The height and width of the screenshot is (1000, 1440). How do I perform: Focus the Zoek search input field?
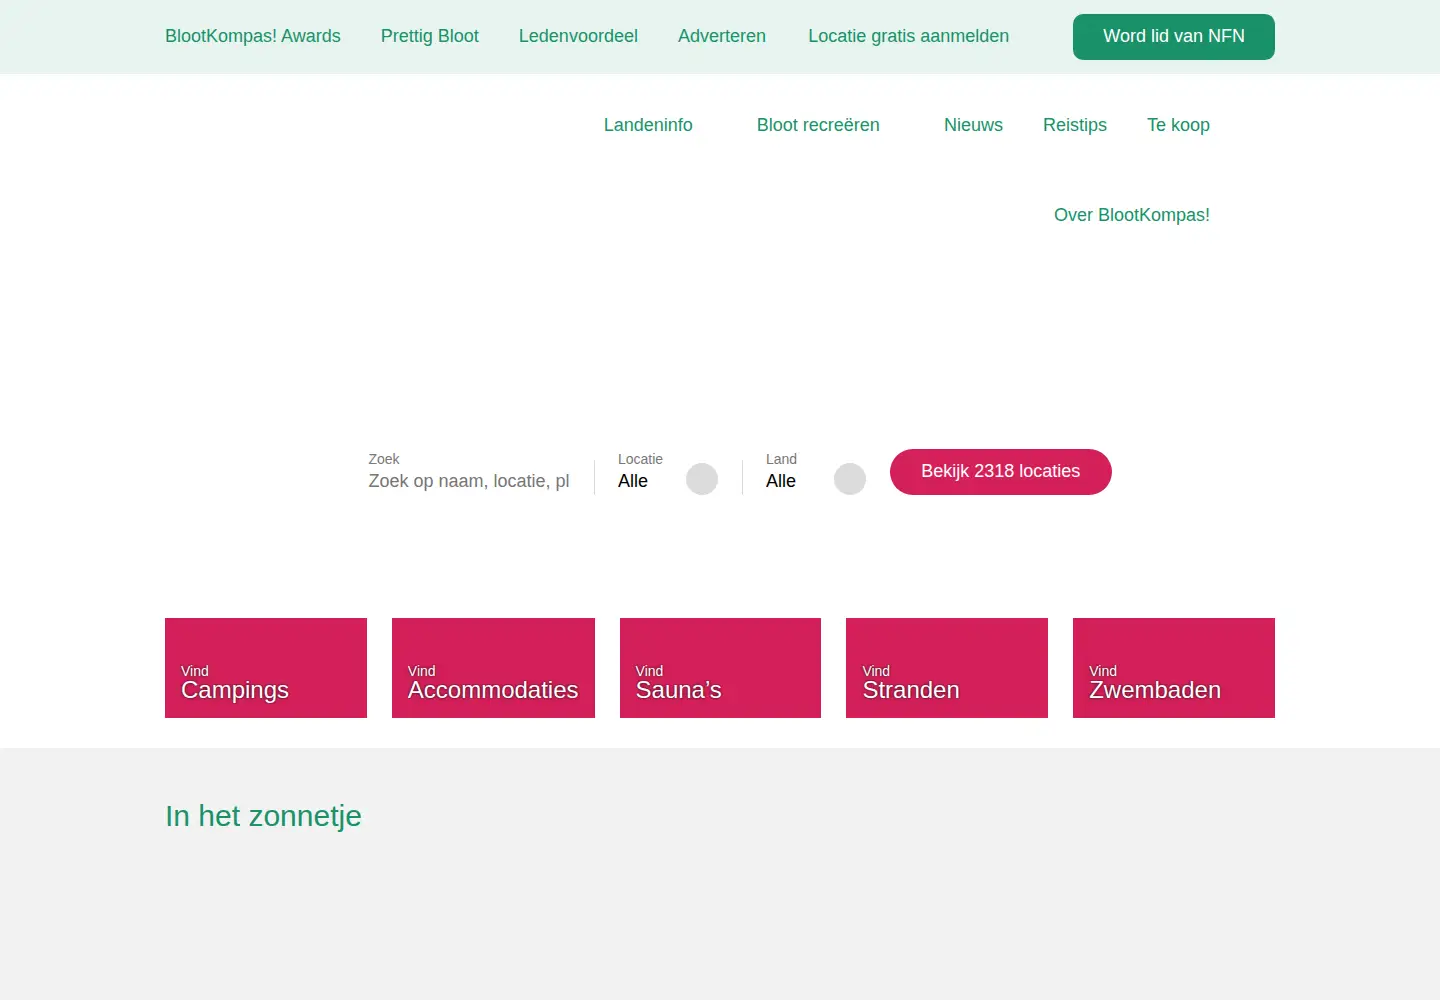click(469, 481)
